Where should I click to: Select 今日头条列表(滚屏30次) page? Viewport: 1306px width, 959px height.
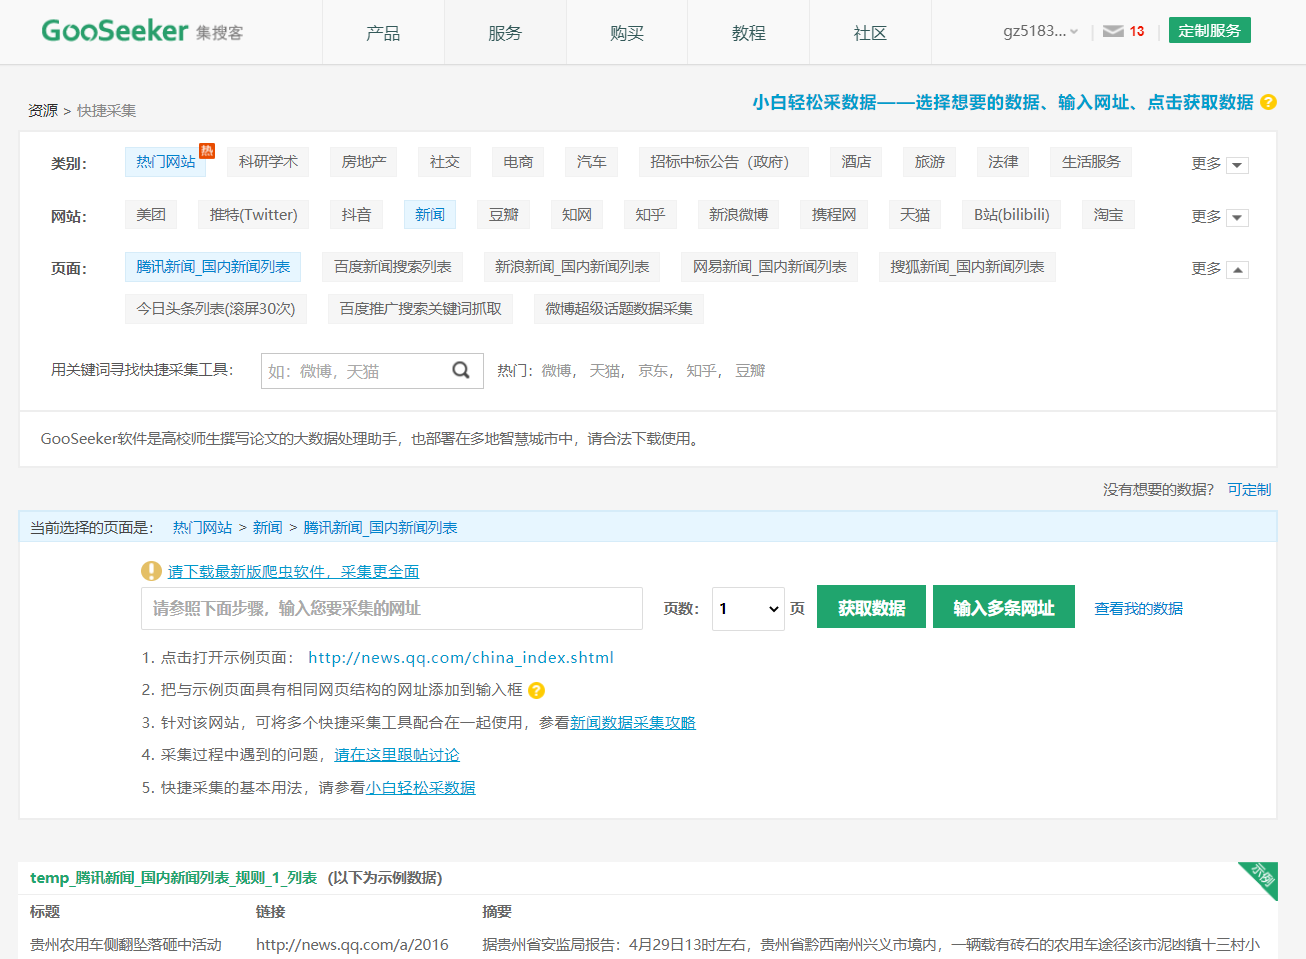pyautogui.click(x=216, y=309)
